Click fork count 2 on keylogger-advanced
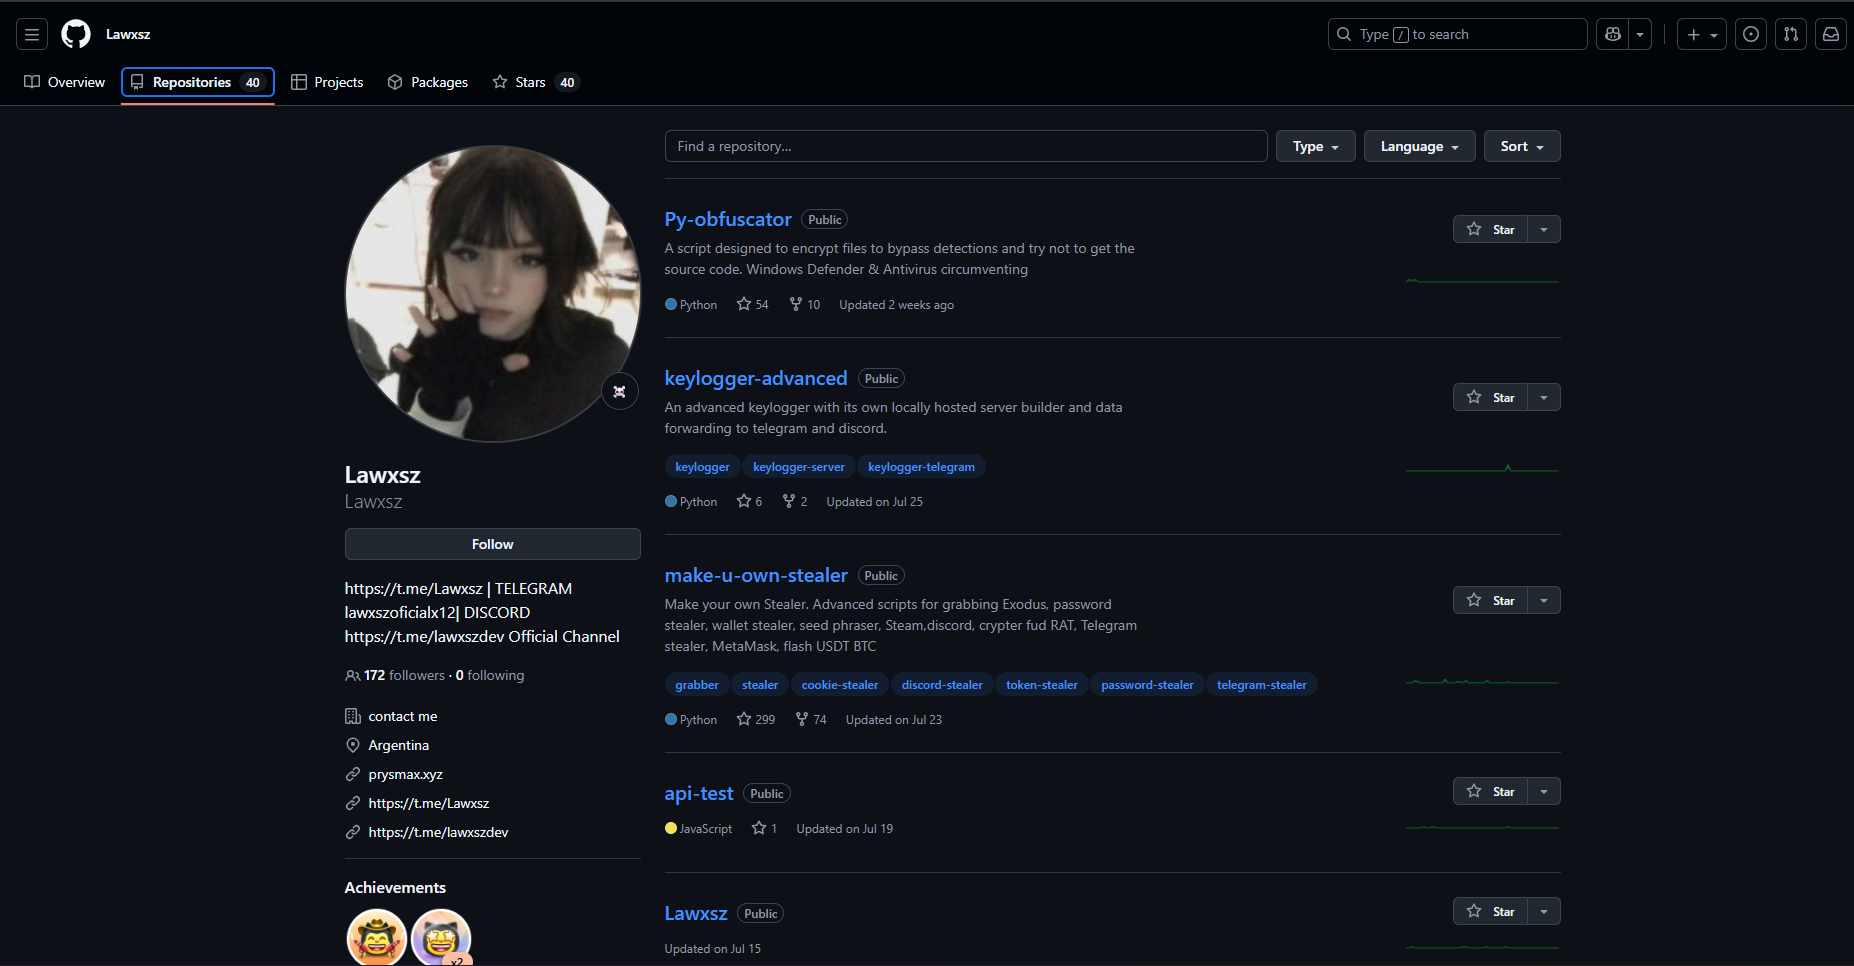 pos(794,501)
